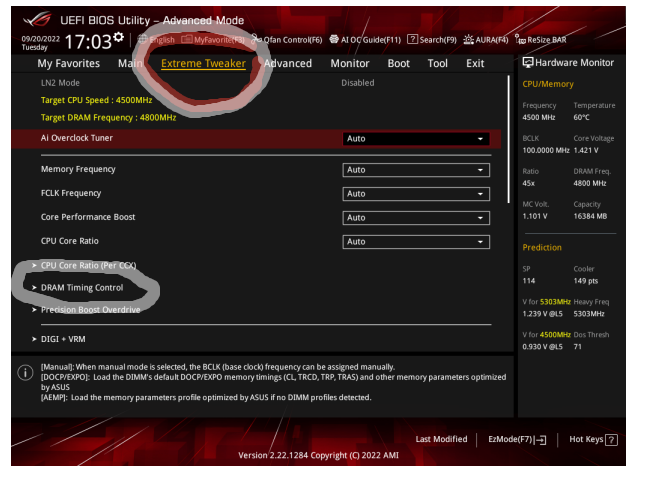Screen dimensions: 656x480
Task: Click the Last Modified button
Action: tap(441, 439)
